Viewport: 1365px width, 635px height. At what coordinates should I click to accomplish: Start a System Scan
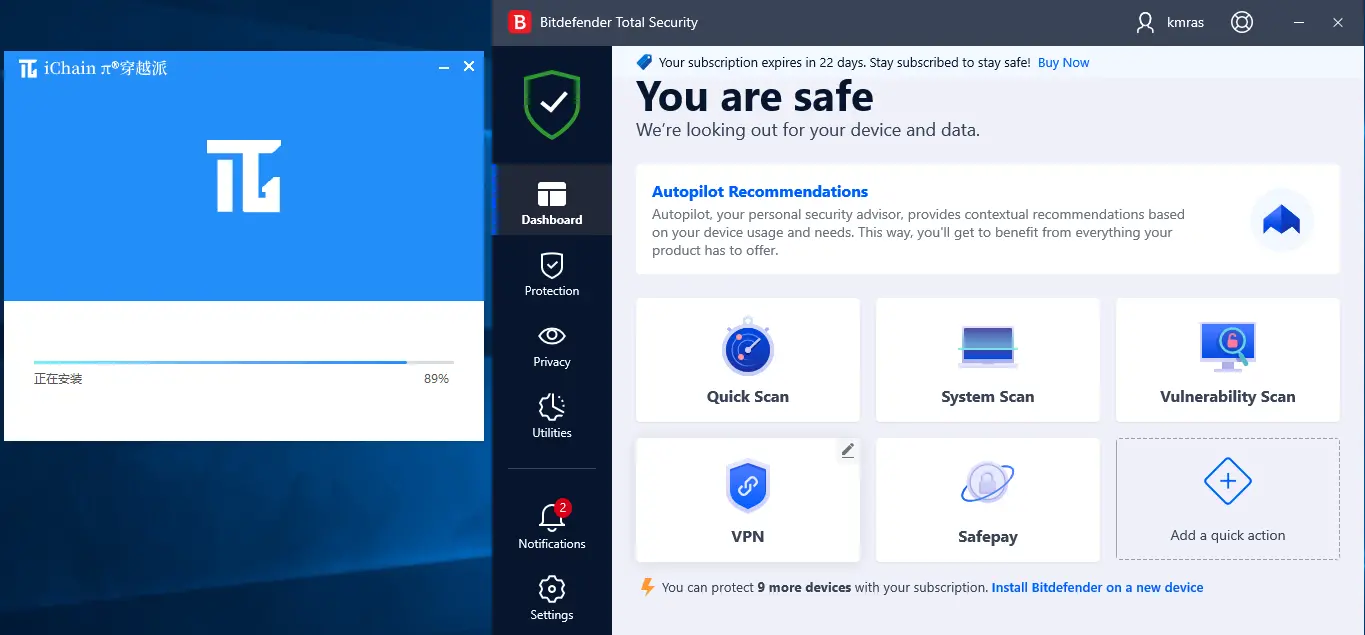click(987, 360)
